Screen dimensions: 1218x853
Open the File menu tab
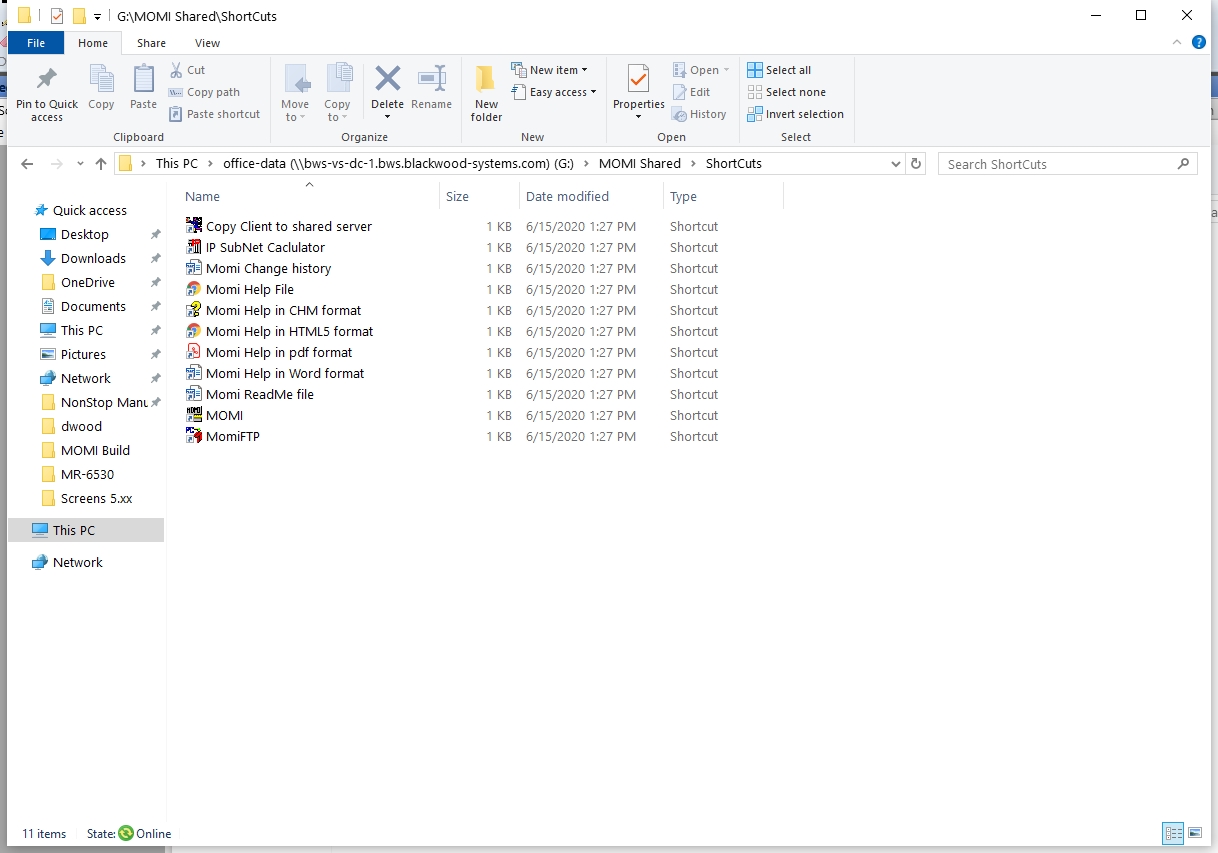point(36,43)
